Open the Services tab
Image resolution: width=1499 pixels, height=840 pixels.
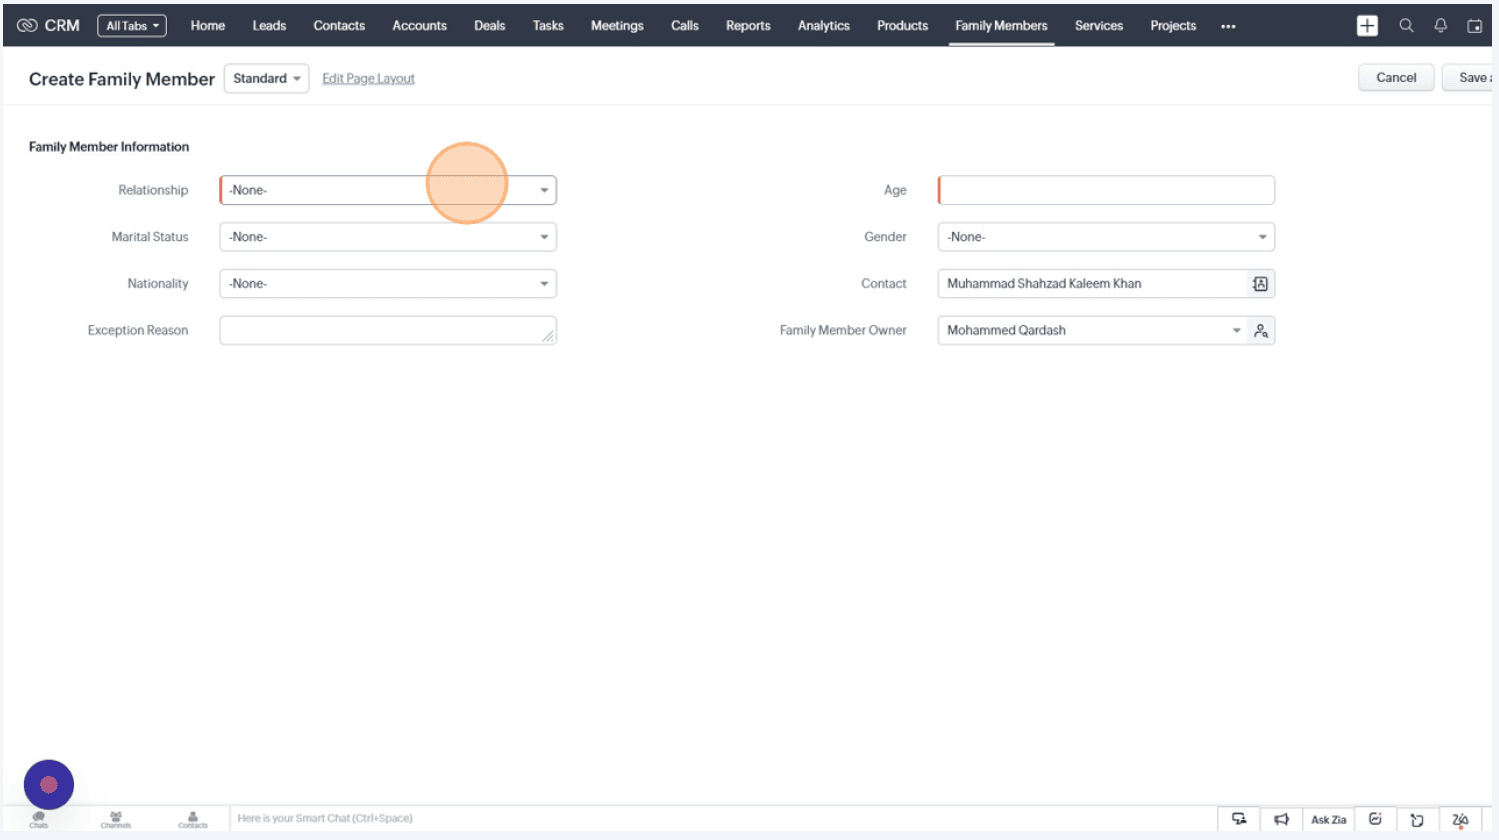pos(1098,26)
